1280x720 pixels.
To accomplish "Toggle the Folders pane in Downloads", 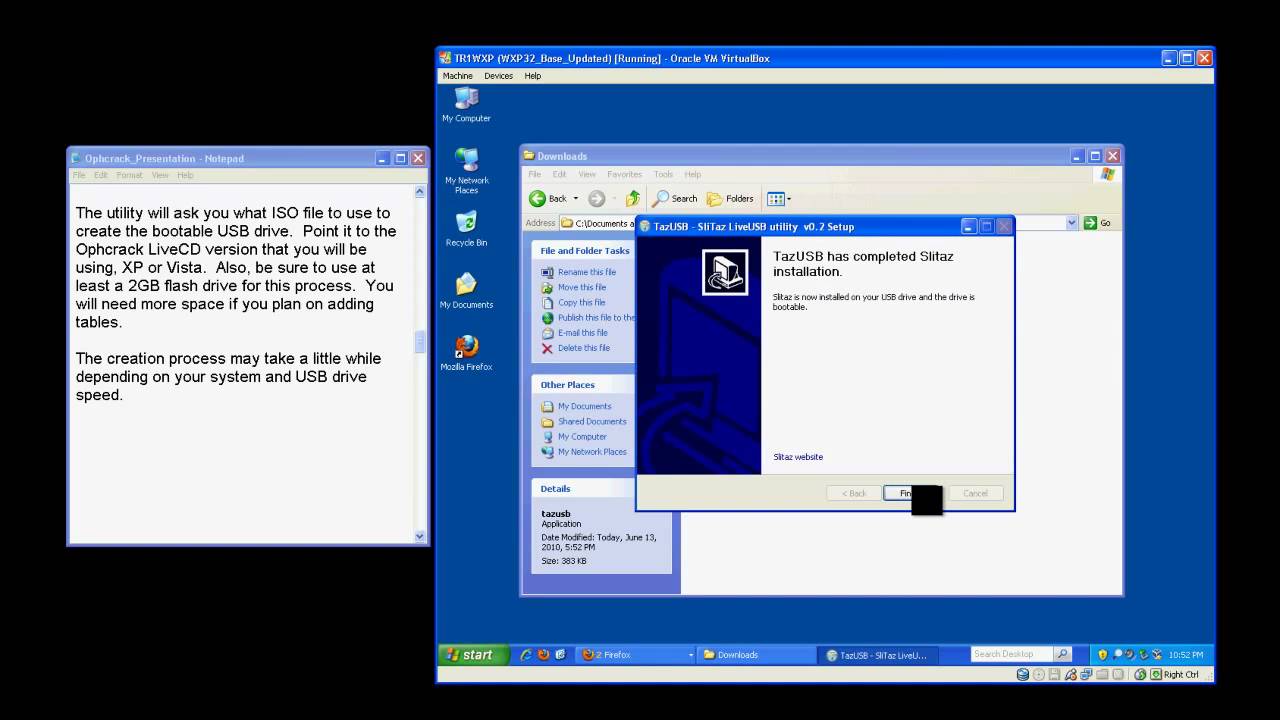I will coord(730,198).
